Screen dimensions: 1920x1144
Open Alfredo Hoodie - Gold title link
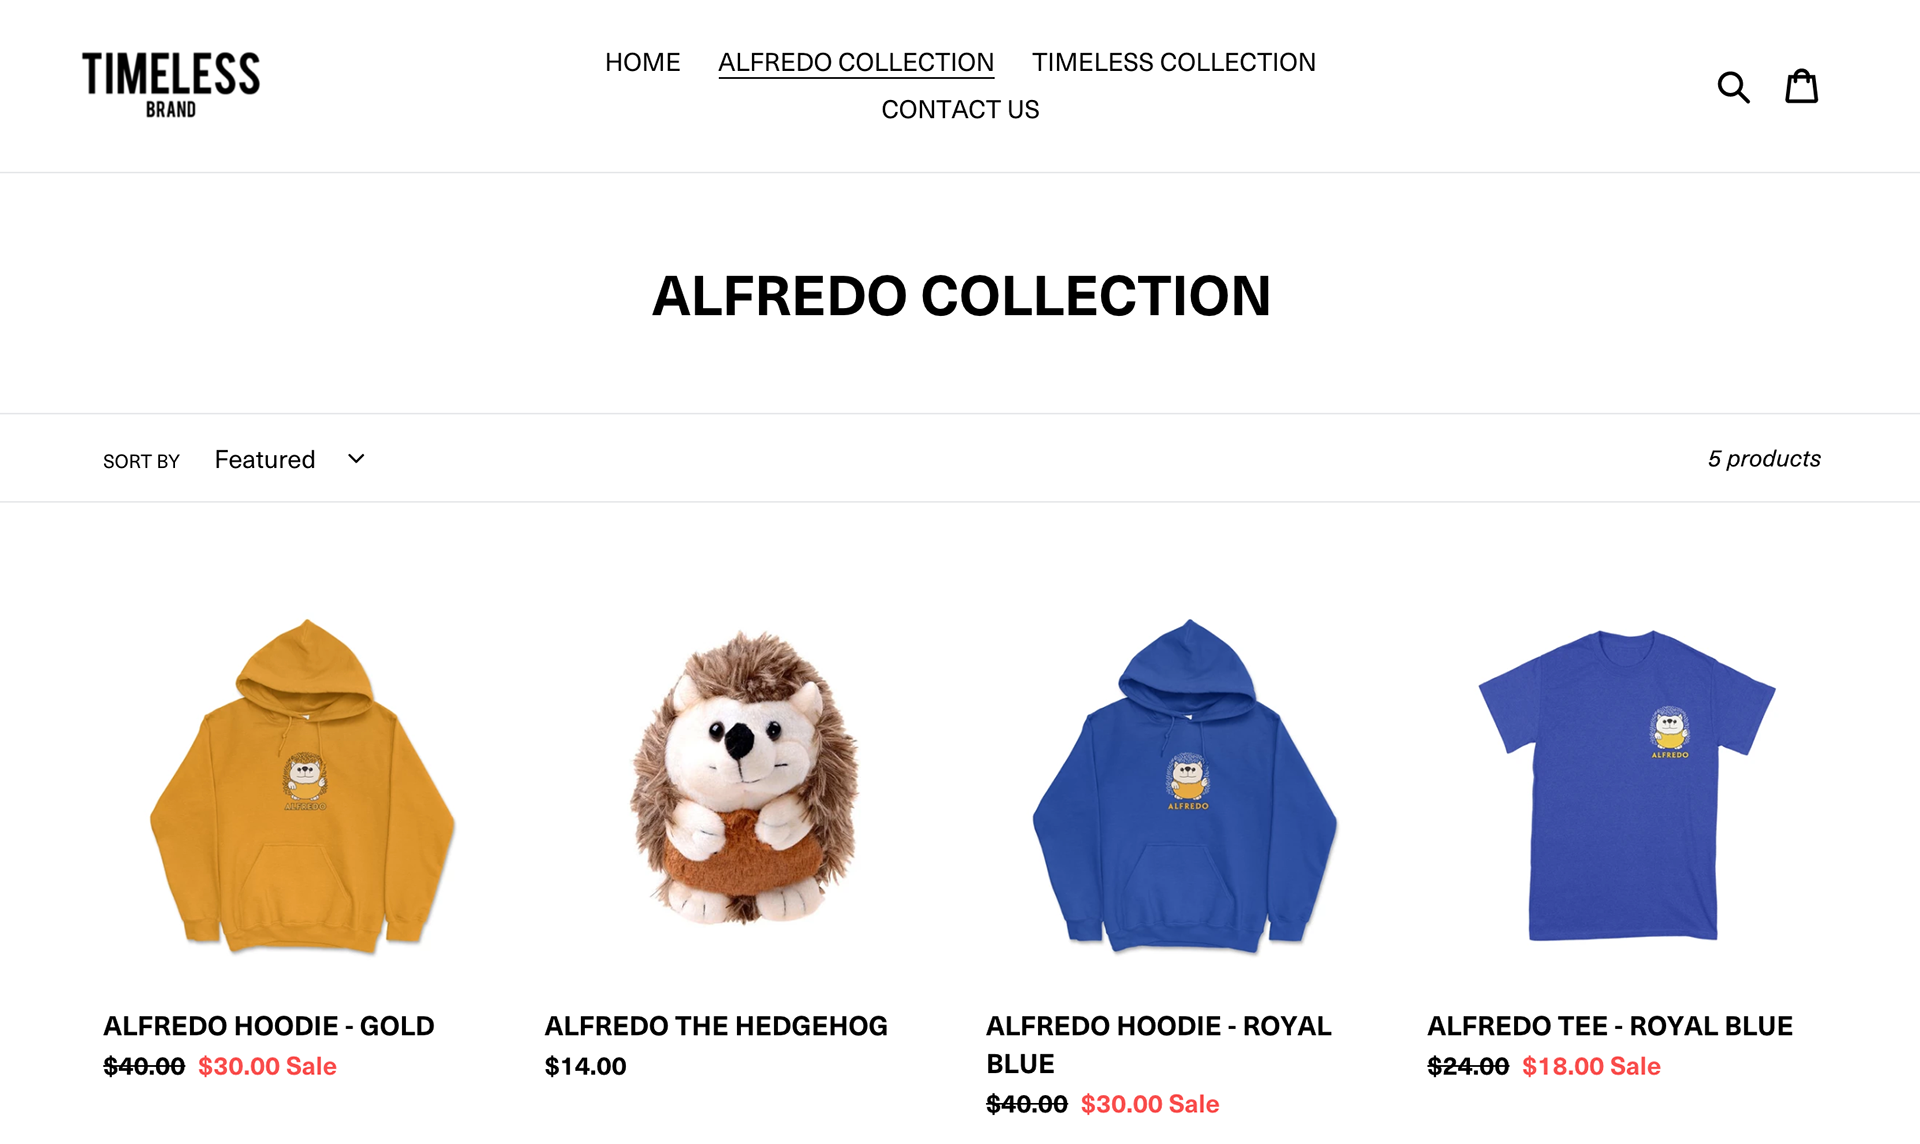pyautogui.click(x=269, y=1026)
